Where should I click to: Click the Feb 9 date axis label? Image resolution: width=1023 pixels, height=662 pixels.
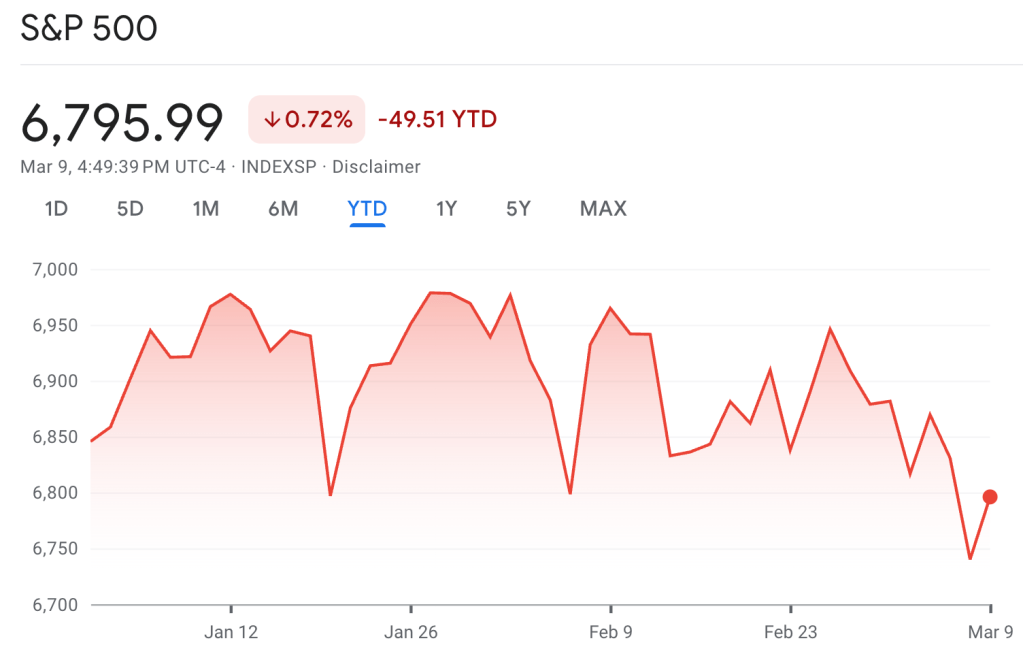[610, 632]
